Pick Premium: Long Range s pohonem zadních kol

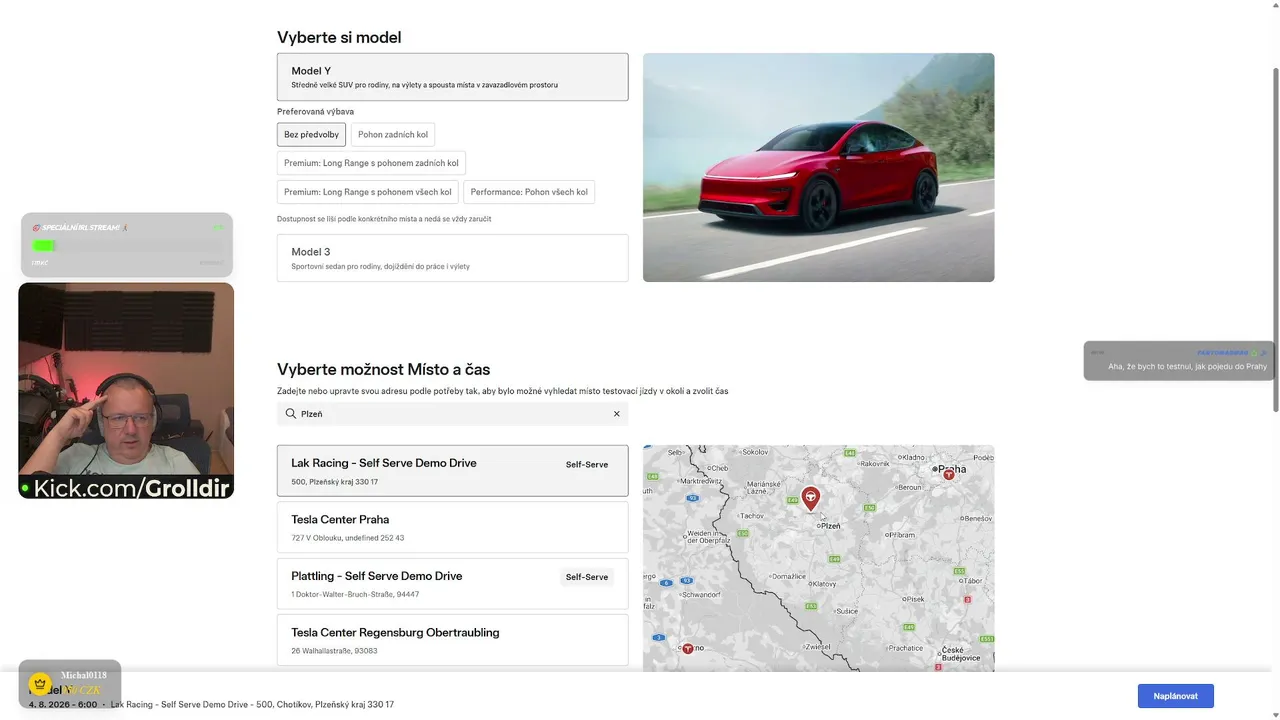[x=371, y=163]
